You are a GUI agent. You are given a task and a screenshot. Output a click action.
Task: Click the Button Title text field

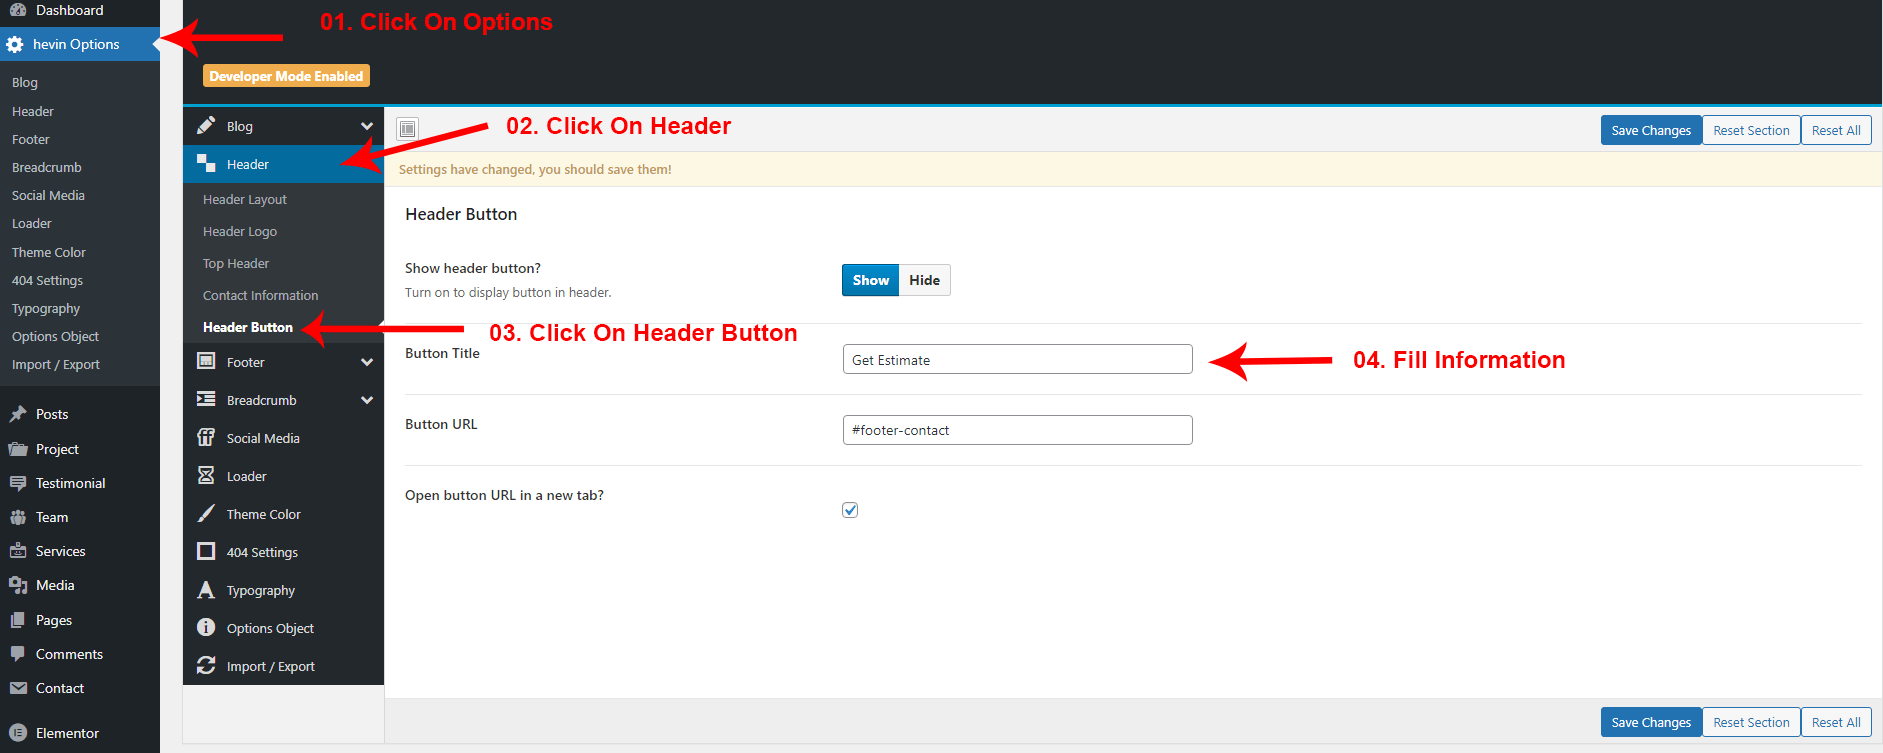tap(1017, 360)
